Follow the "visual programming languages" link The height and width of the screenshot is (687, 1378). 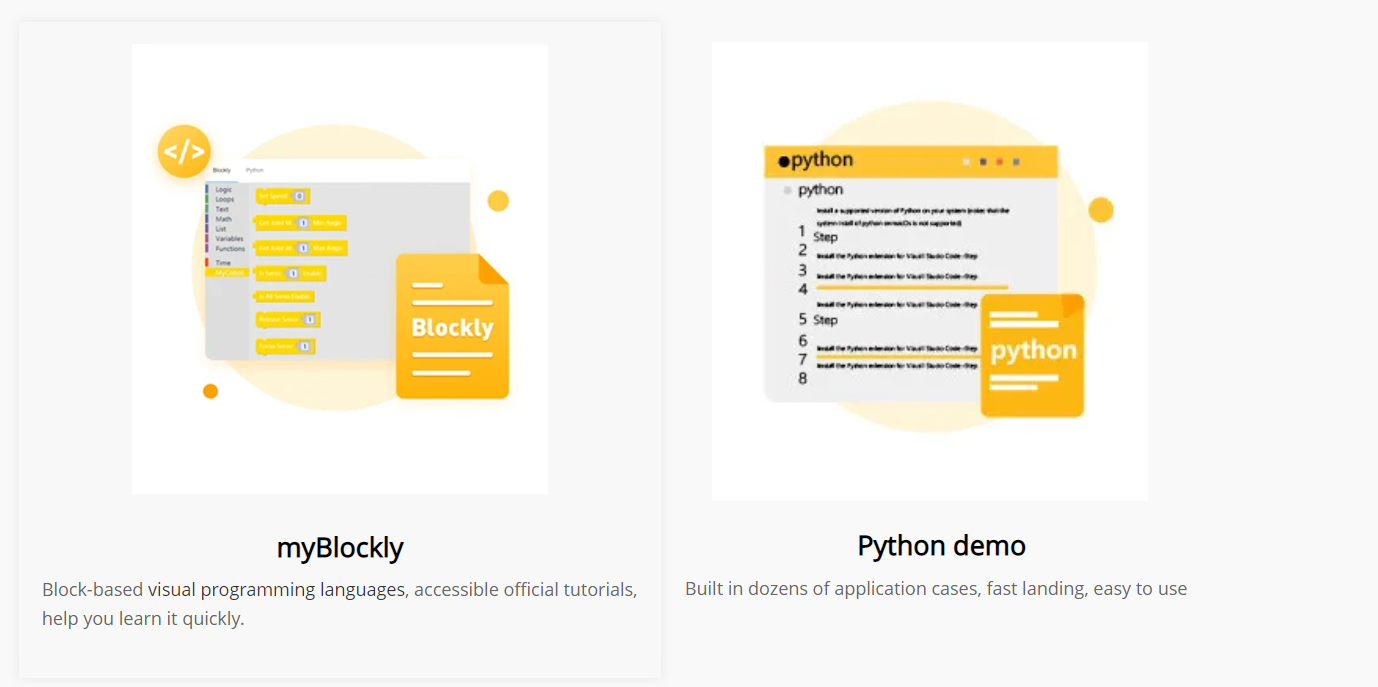(276, 590)
